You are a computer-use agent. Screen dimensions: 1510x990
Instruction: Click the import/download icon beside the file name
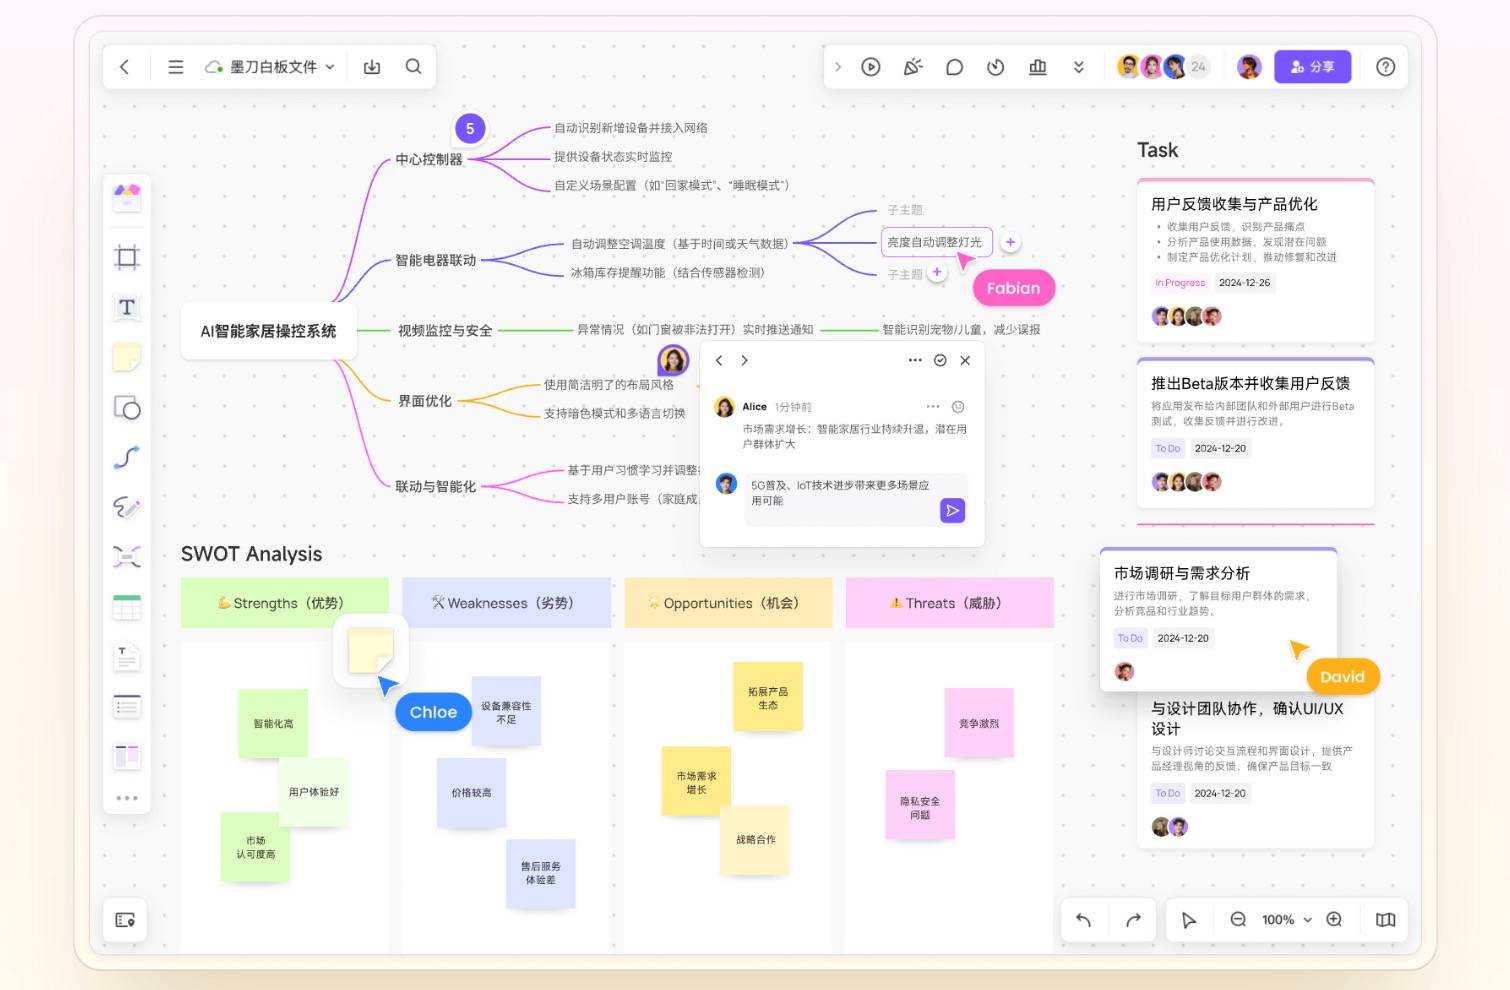pyautogui.click(x=372, y=67)
